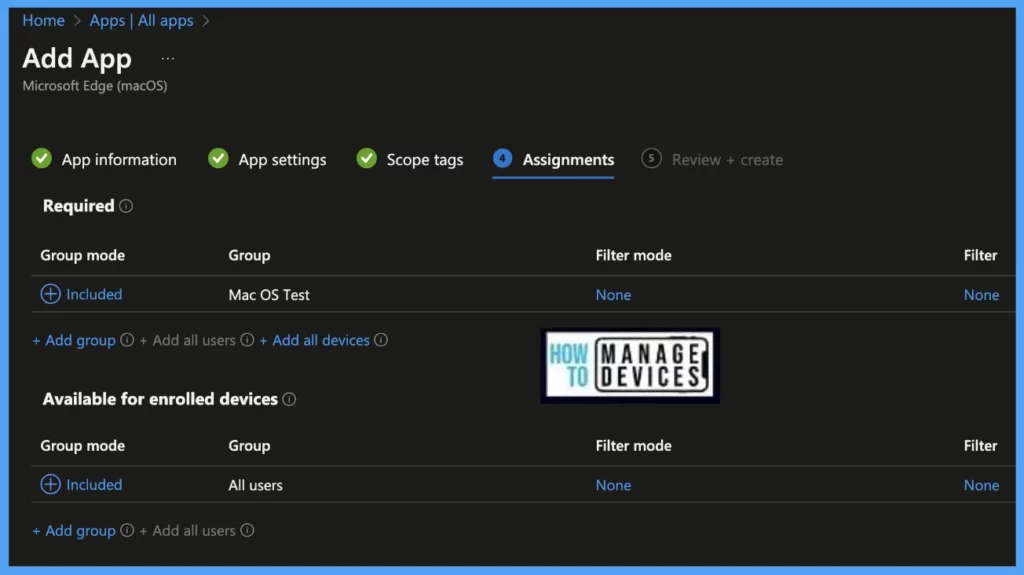The width and height of the screenshot is (1024, 575).
Task: Open the Review + create step
Action: click(727, 159)
